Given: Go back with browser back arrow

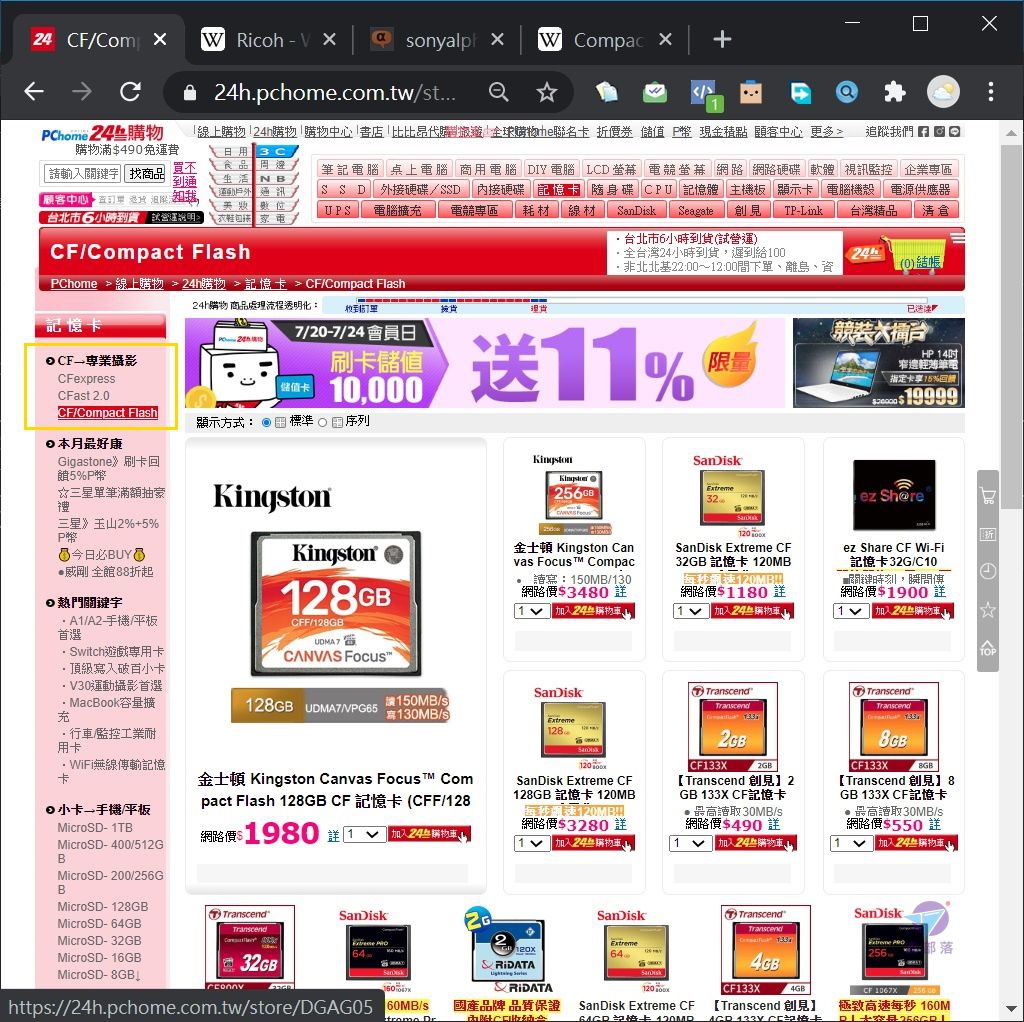Looking at the screenshot, I should [34, 92].
